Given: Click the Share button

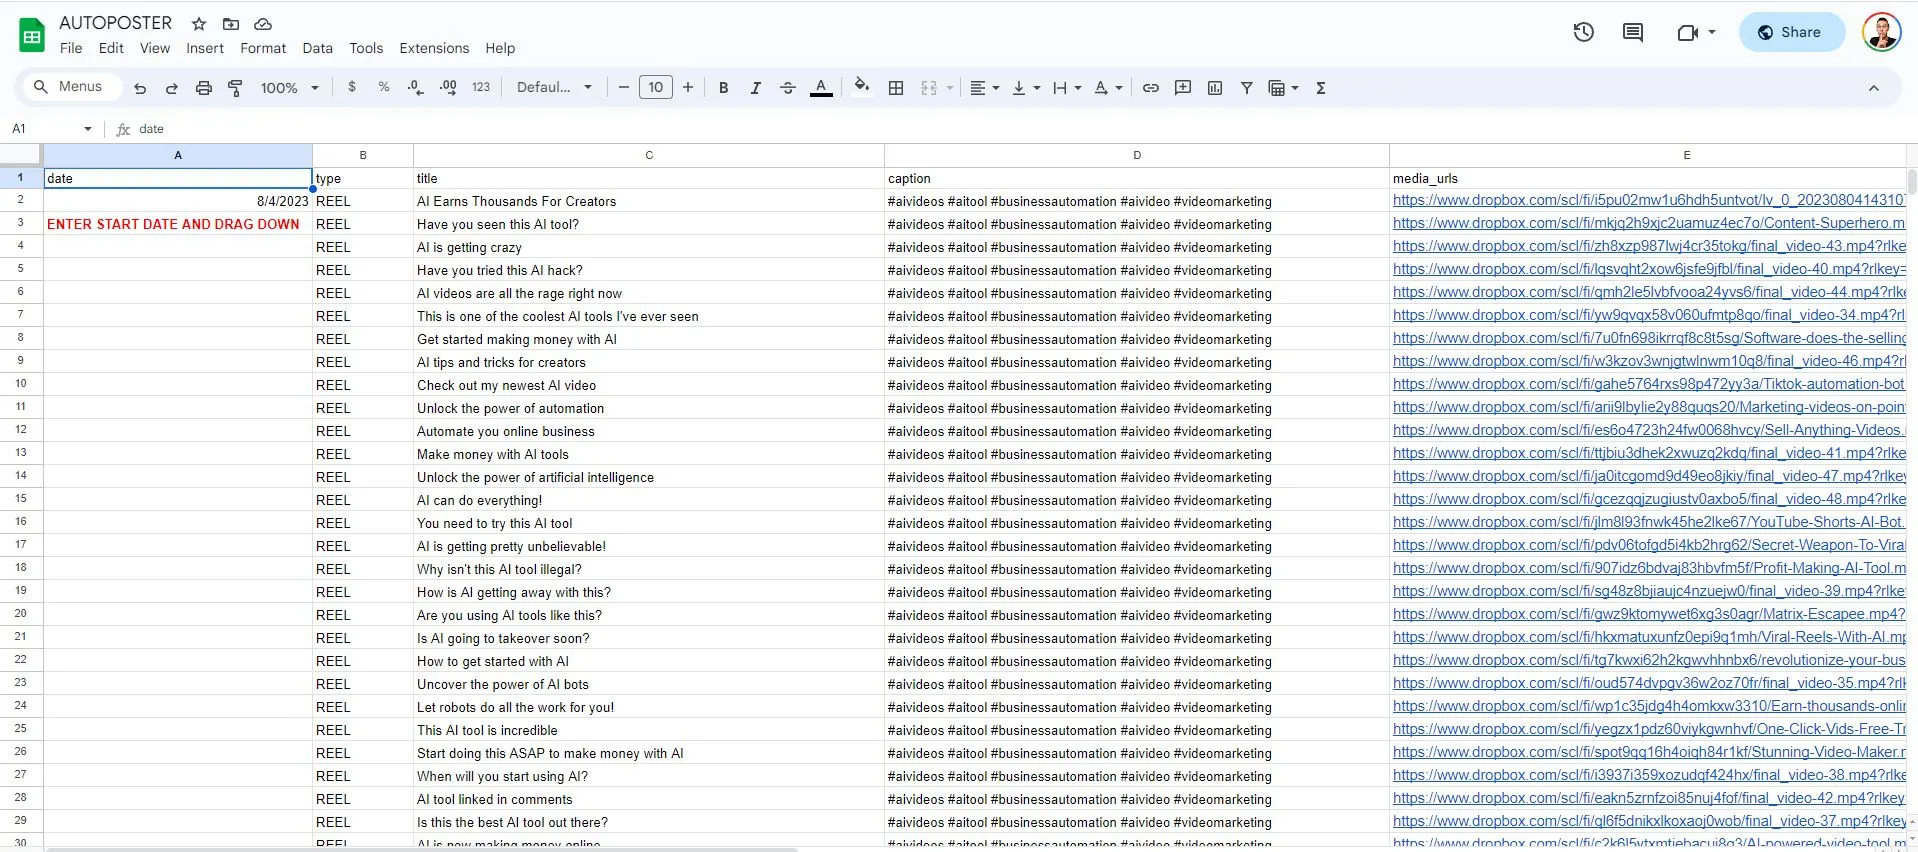Looking at the screenshot, I should point(1791,32).
